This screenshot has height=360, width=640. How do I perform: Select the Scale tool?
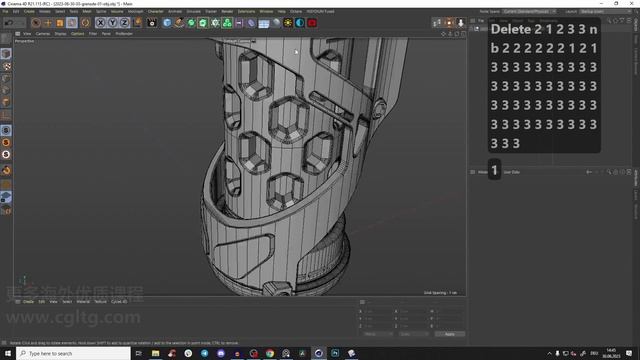coord(60,23)
